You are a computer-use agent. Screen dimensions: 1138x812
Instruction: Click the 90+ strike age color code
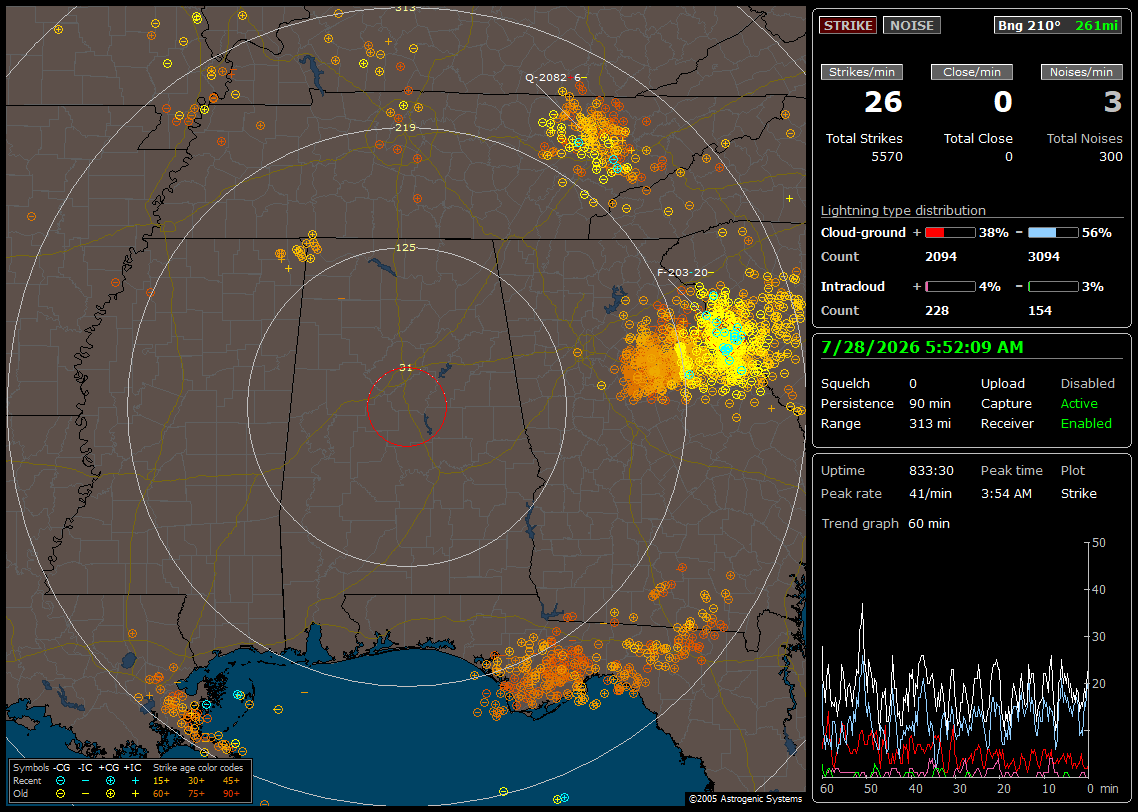(231, 794)
